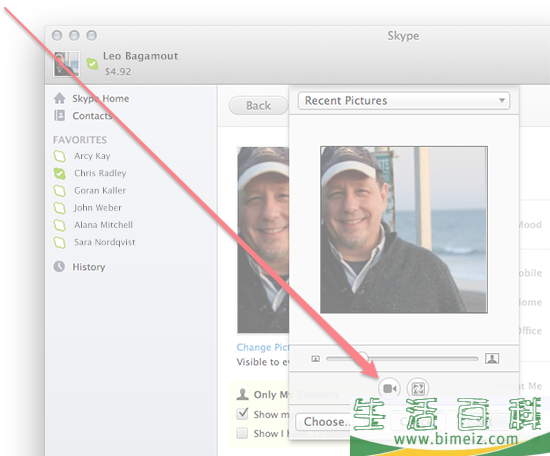The height and width of the screenshot is (456, 550).
Task: Adjust the picture zoom slider handle
Action: pos(362,358)
